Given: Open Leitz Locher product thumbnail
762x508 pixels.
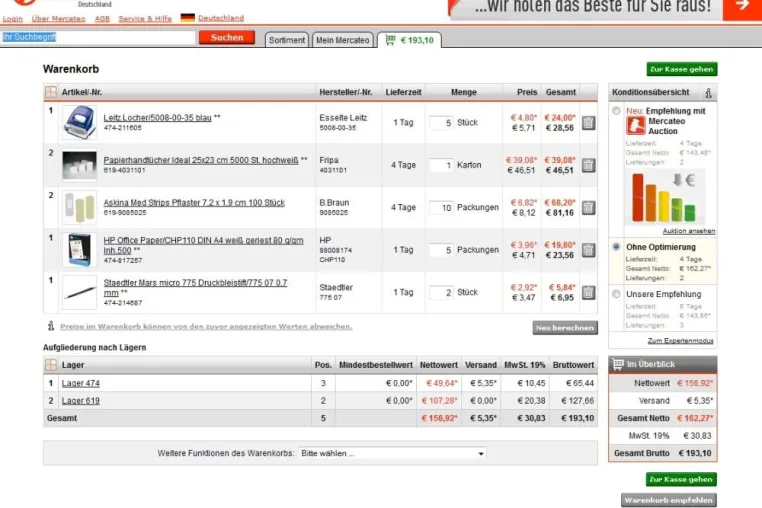Looking at the screenshot, I should [x=79, y=123].
